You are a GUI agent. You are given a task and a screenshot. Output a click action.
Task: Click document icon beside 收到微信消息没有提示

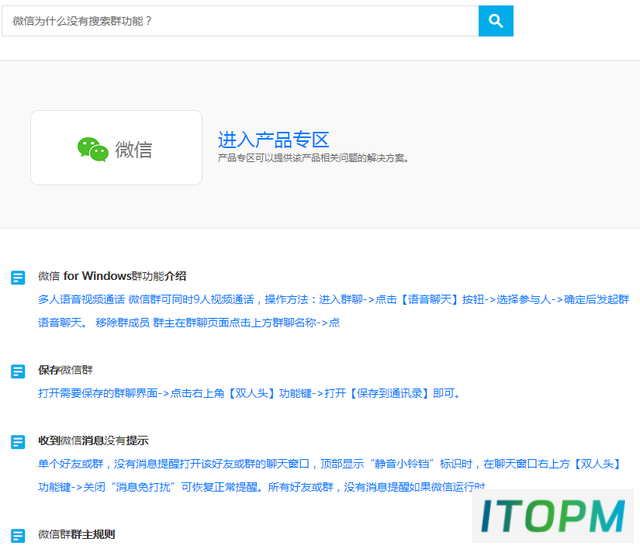pos(18,442)
